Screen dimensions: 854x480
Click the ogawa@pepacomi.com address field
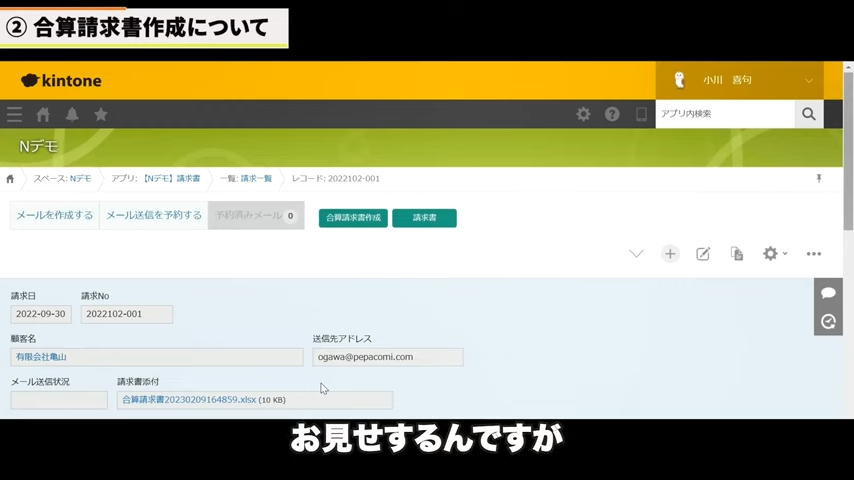click(x=388, y=357)
